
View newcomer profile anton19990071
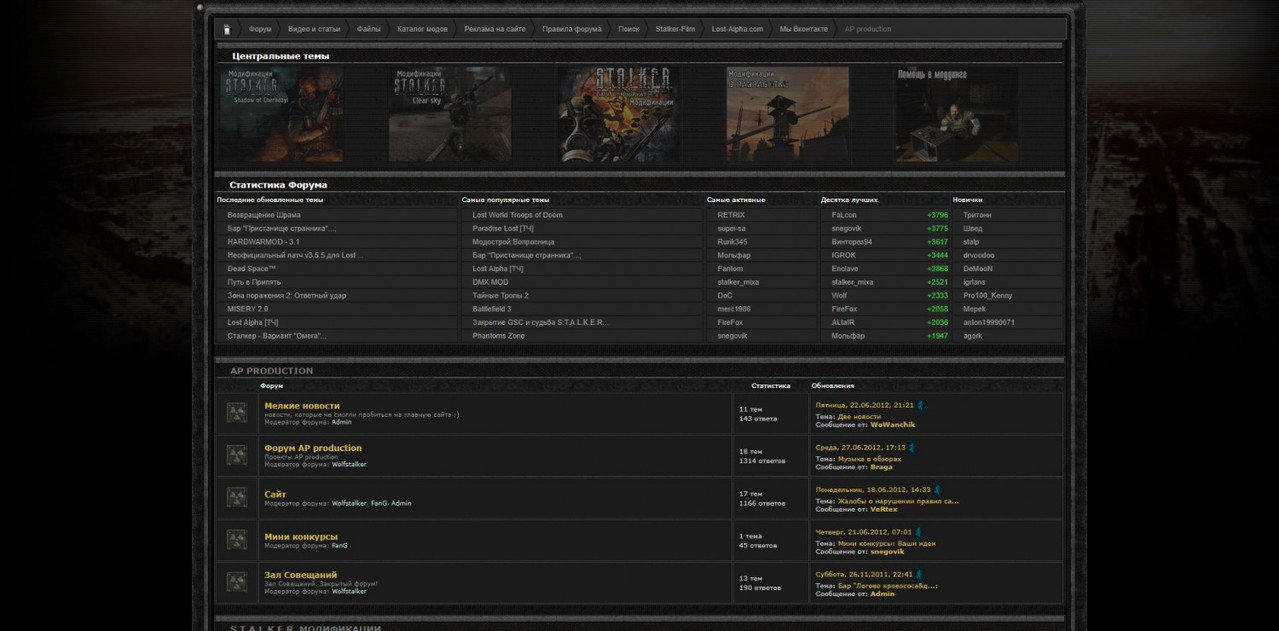[989, 322]
